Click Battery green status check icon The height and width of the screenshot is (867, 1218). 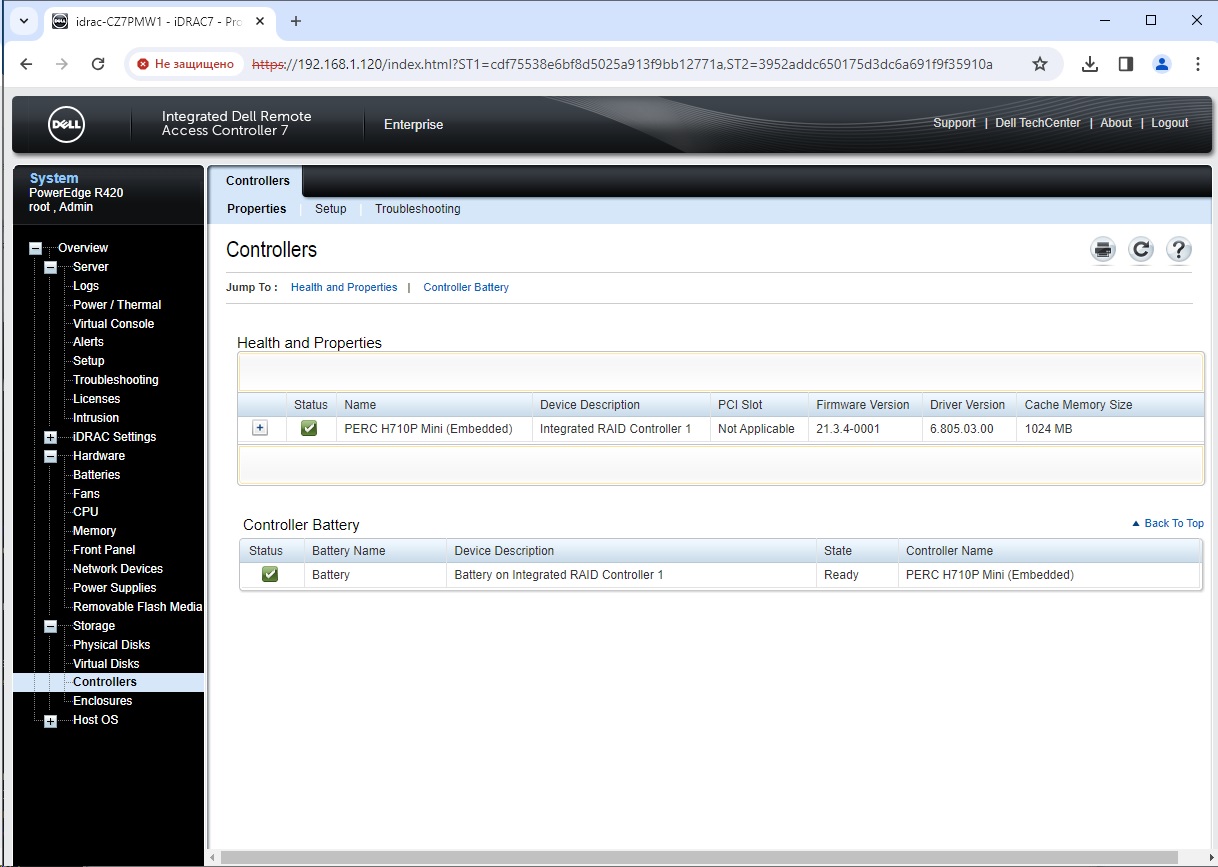[269, 574]
